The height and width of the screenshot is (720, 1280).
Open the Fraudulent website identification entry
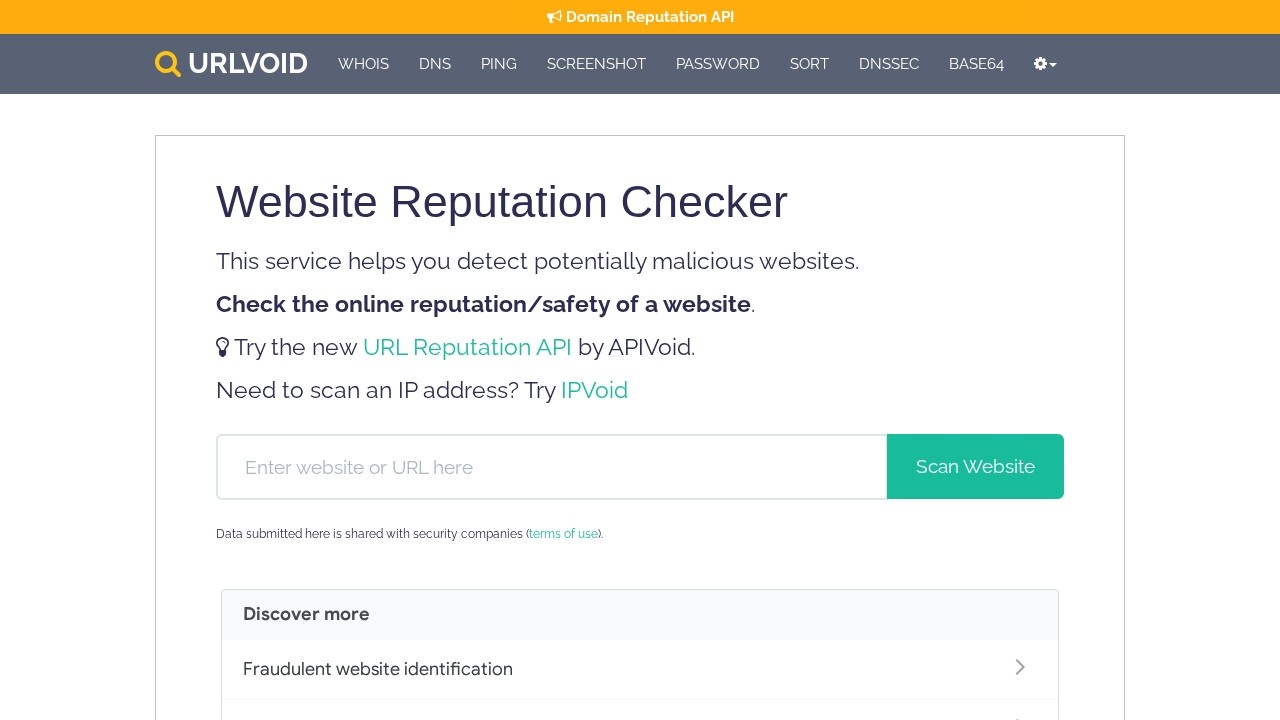(378, 669)
